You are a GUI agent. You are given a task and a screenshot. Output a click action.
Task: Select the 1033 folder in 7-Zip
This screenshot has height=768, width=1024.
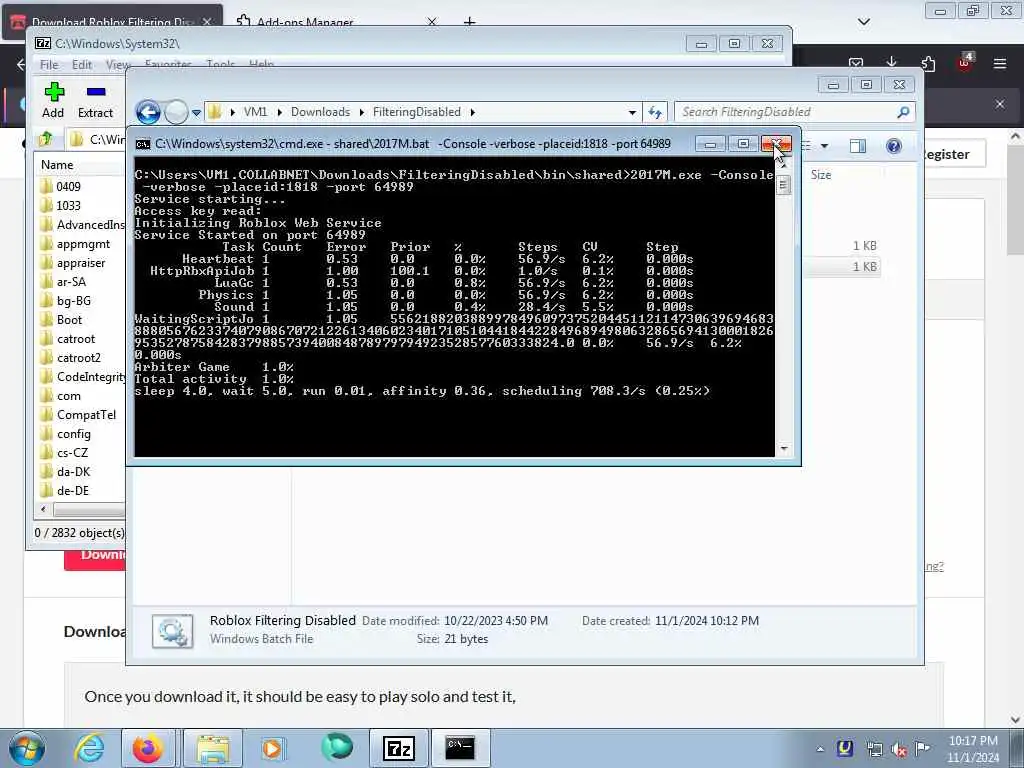tap(69, 206)
